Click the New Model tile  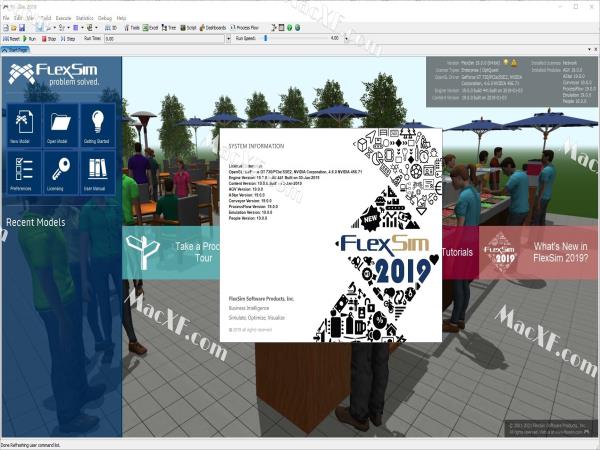(24, 125)
